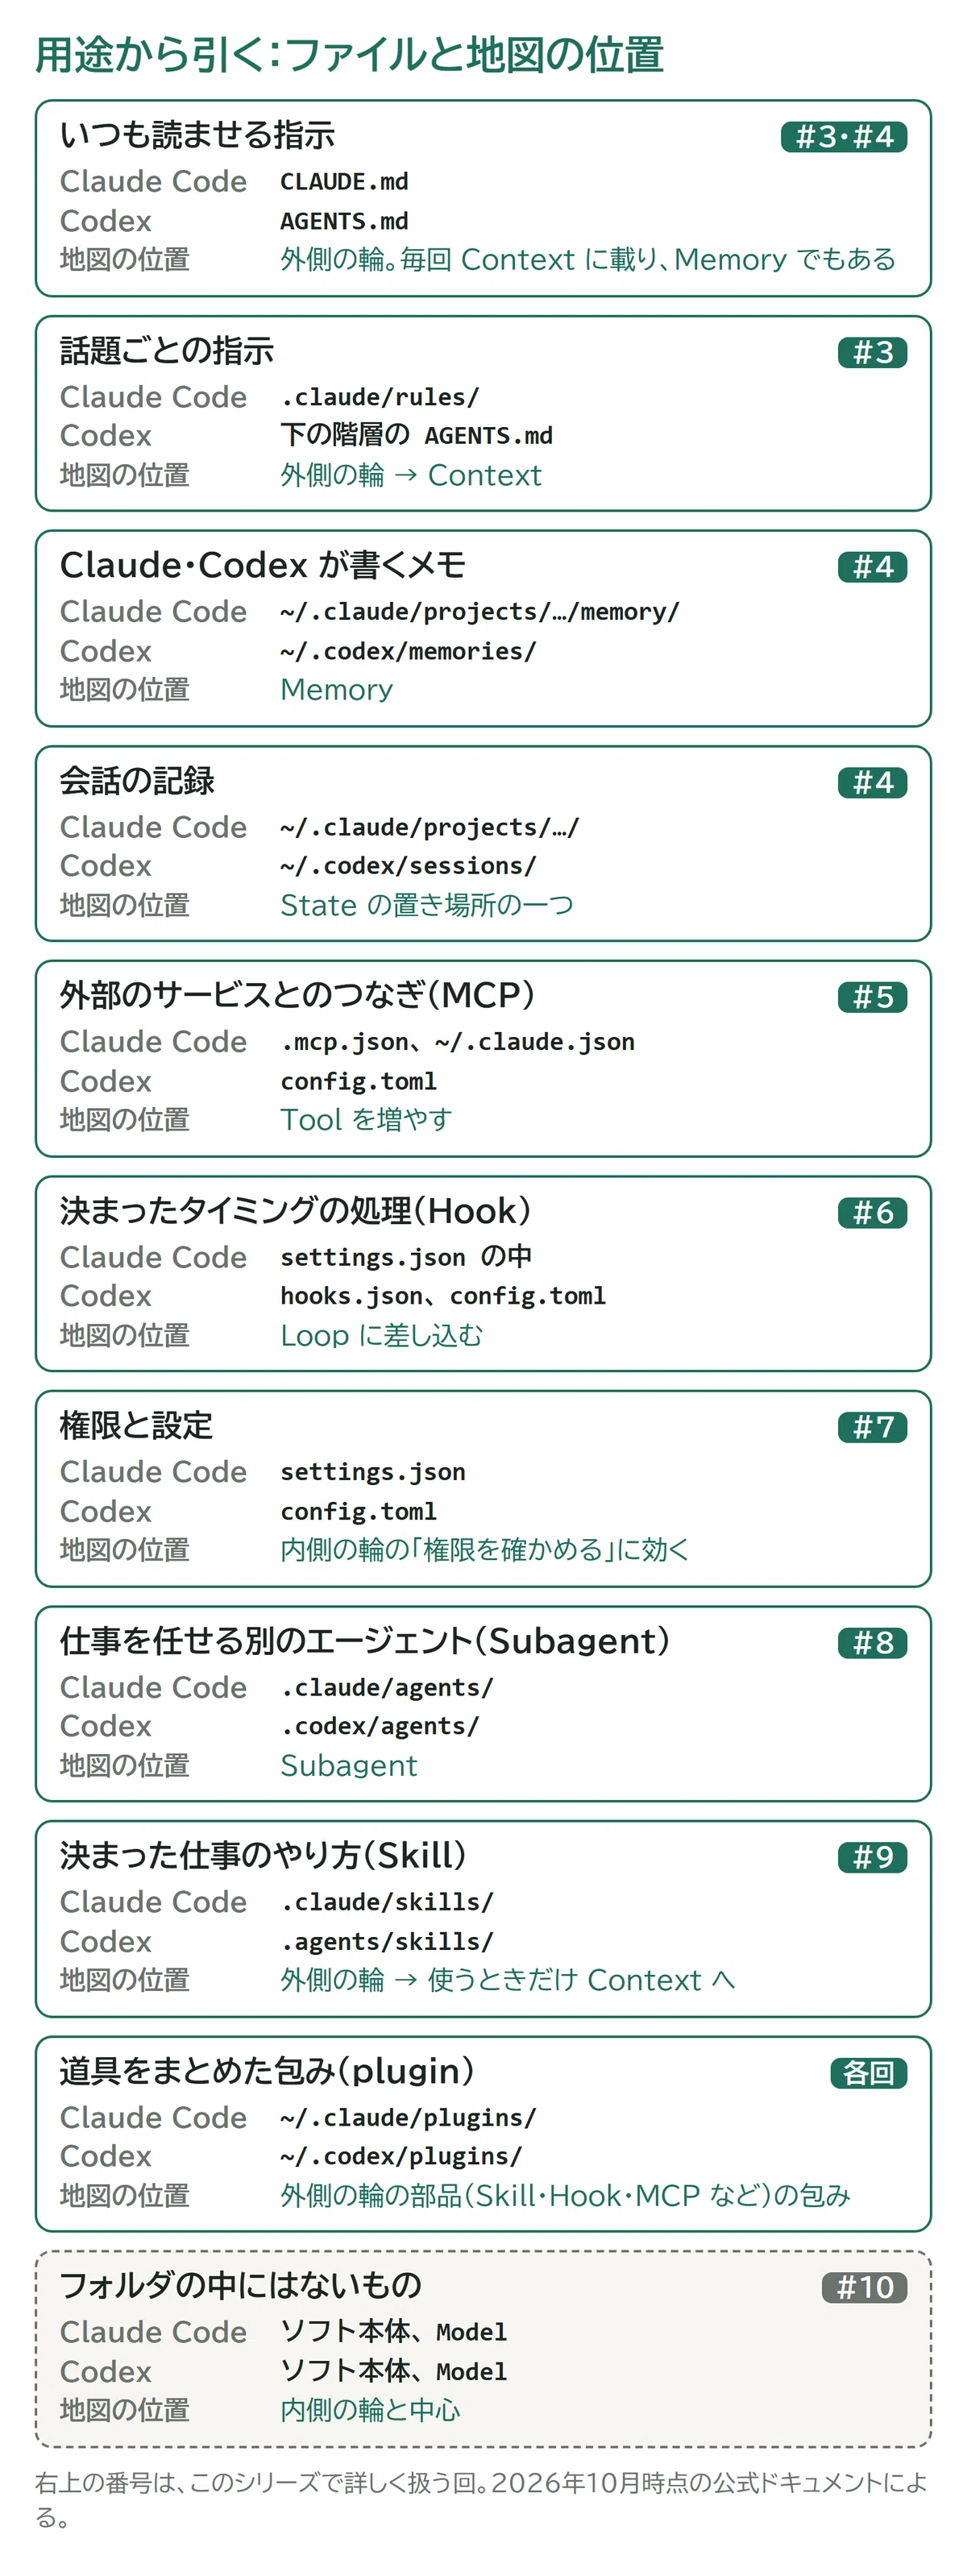Select heading フォルダの中にはないもの

[240, 2286]
